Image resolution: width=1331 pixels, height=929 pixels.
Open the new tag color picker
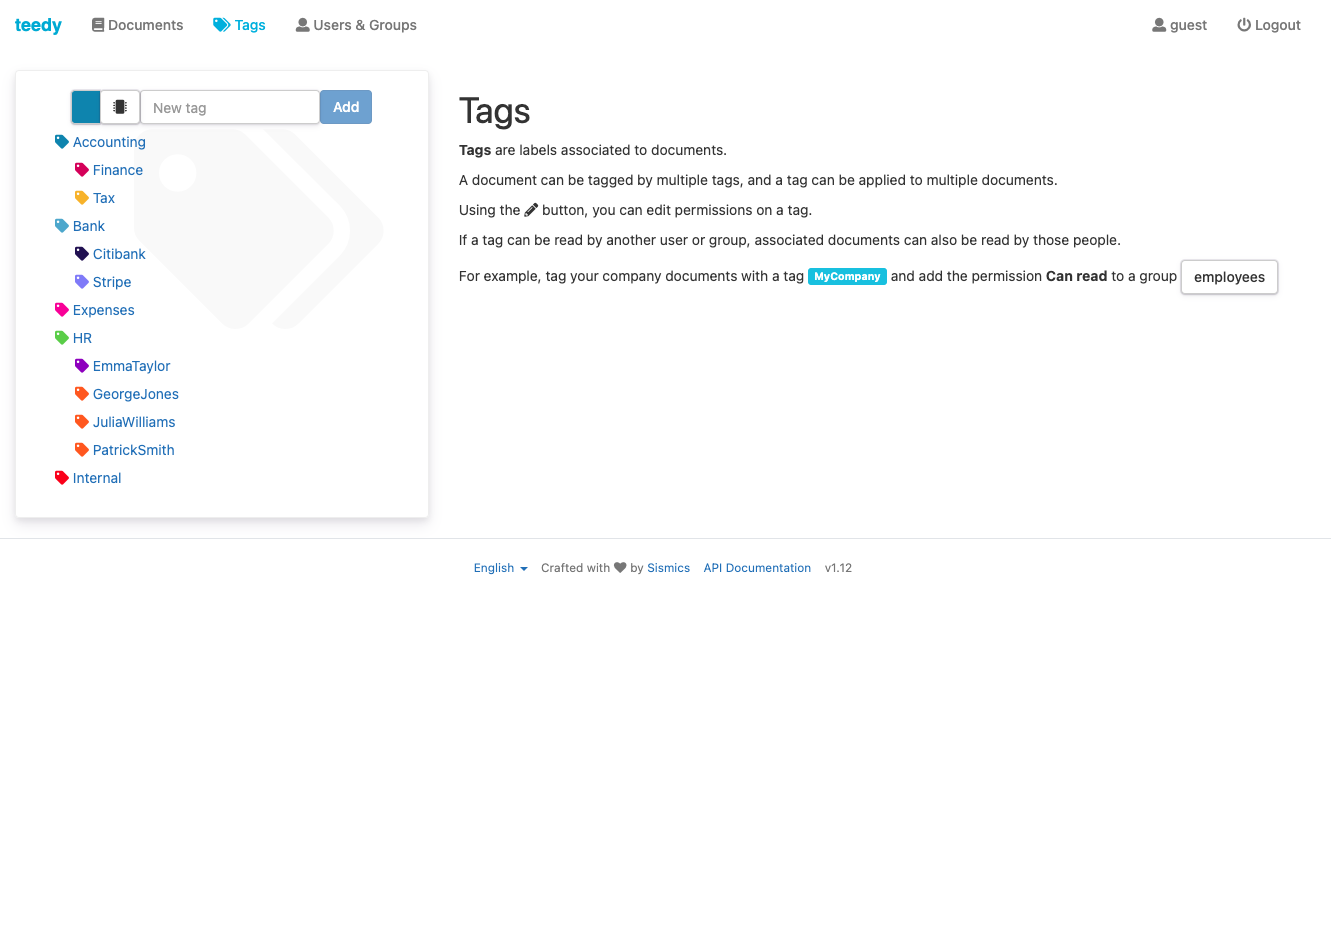click(x=86, y=107)
